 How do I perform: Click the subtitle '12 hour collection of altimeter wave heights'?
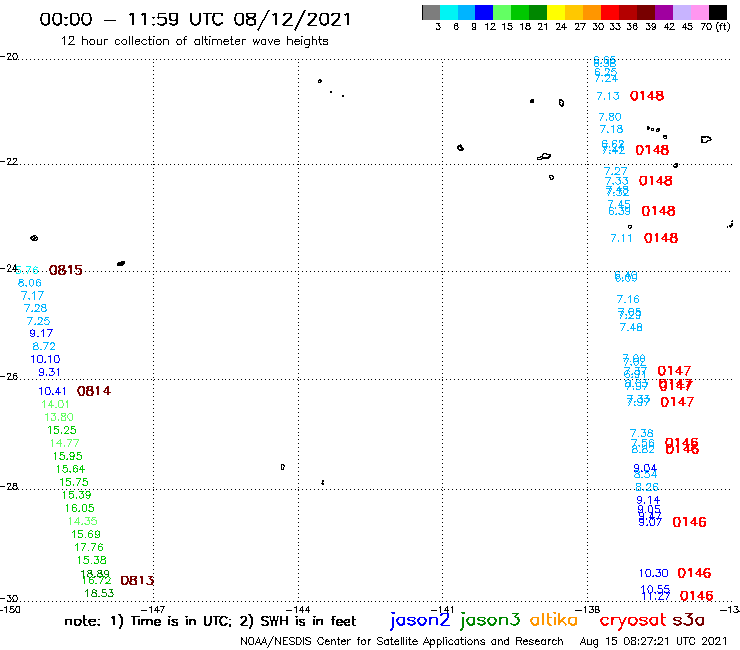(194, 41)
